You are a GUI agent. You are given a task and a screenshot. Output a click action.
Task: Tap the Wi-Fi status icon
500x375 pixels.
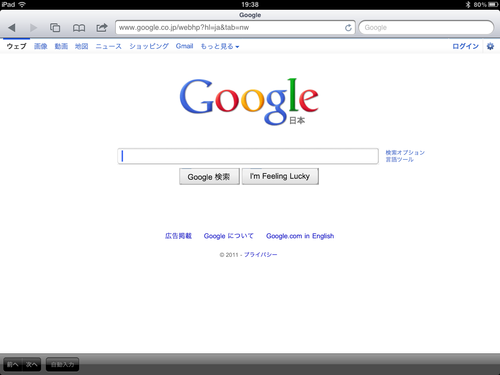(x=22, y=4)
